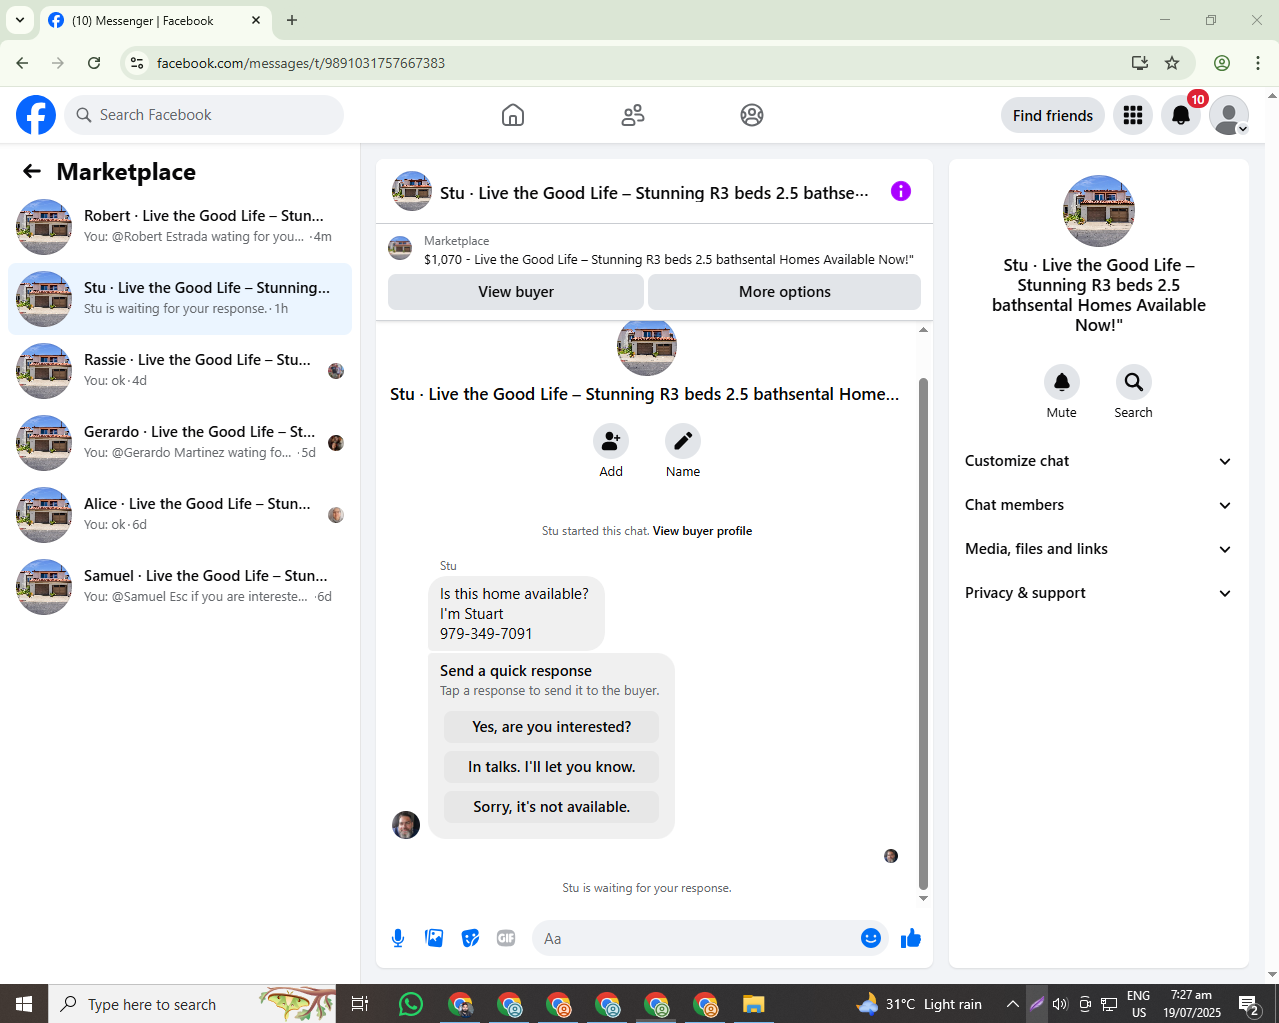Click the browser address bar URL
Viewport: 1279px width, 1023px height.
(301, 63)
